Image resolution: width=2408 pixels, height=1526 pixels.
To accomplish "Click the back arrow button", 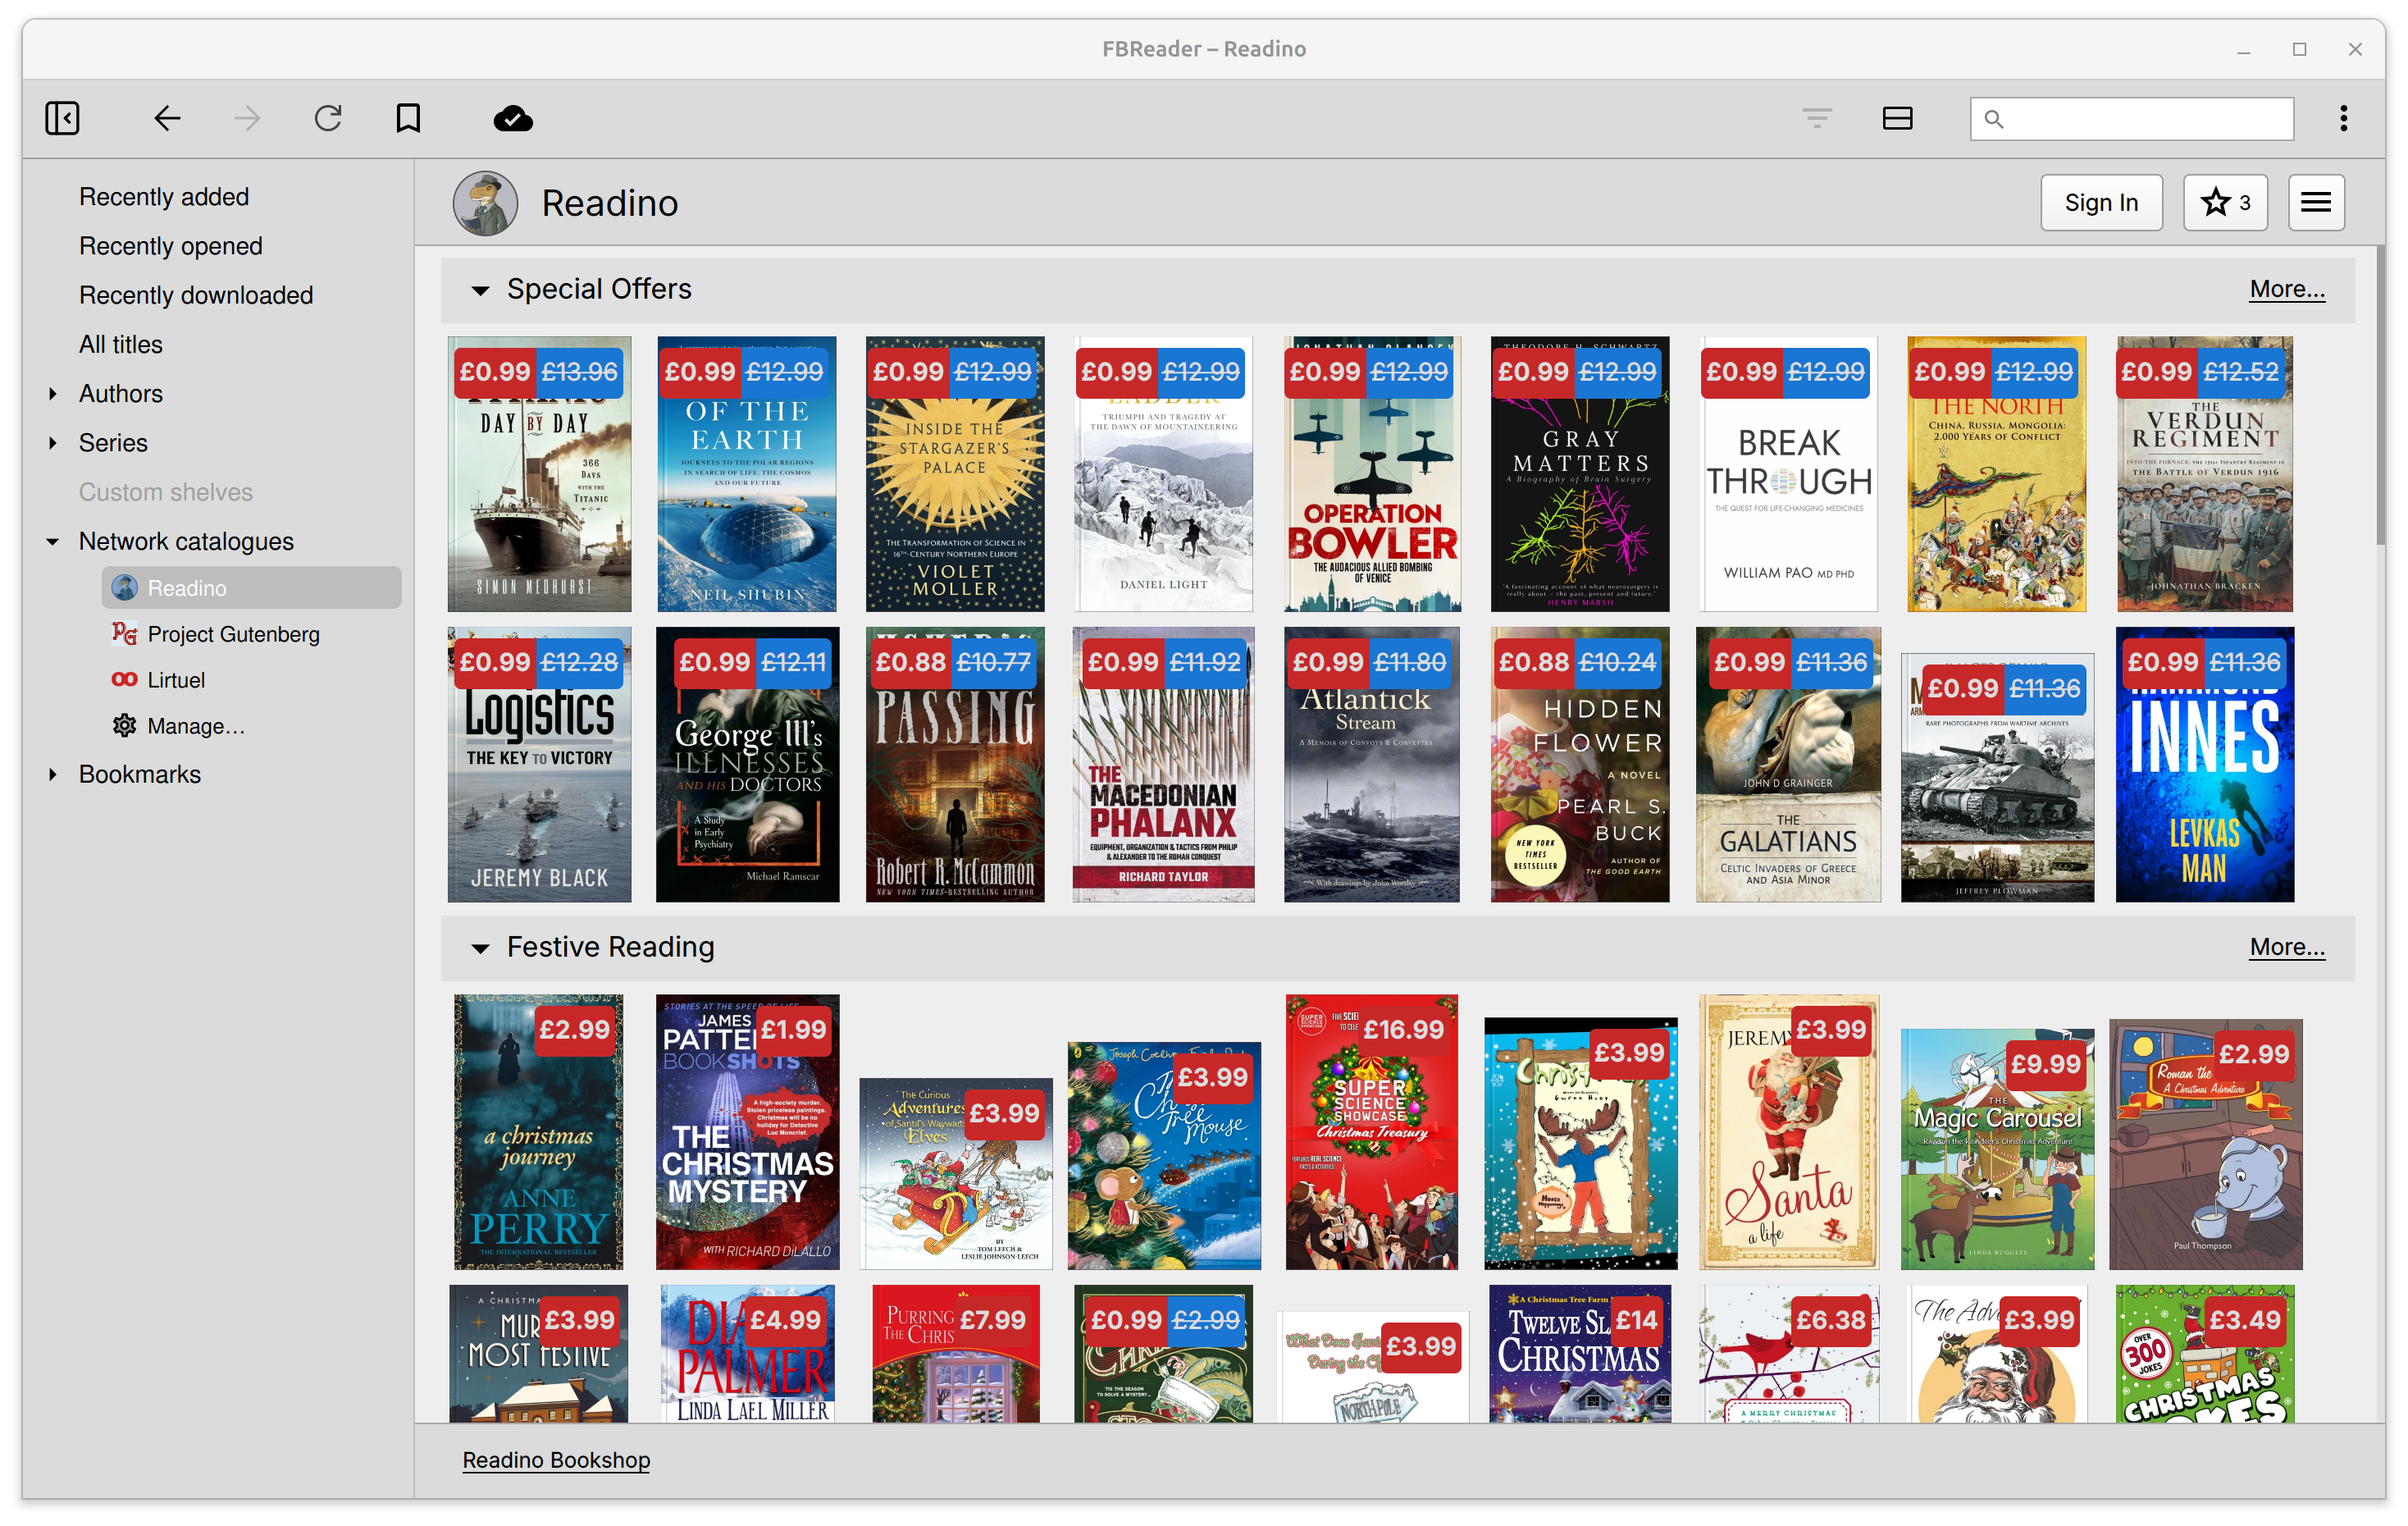I will tap(167, 118).
